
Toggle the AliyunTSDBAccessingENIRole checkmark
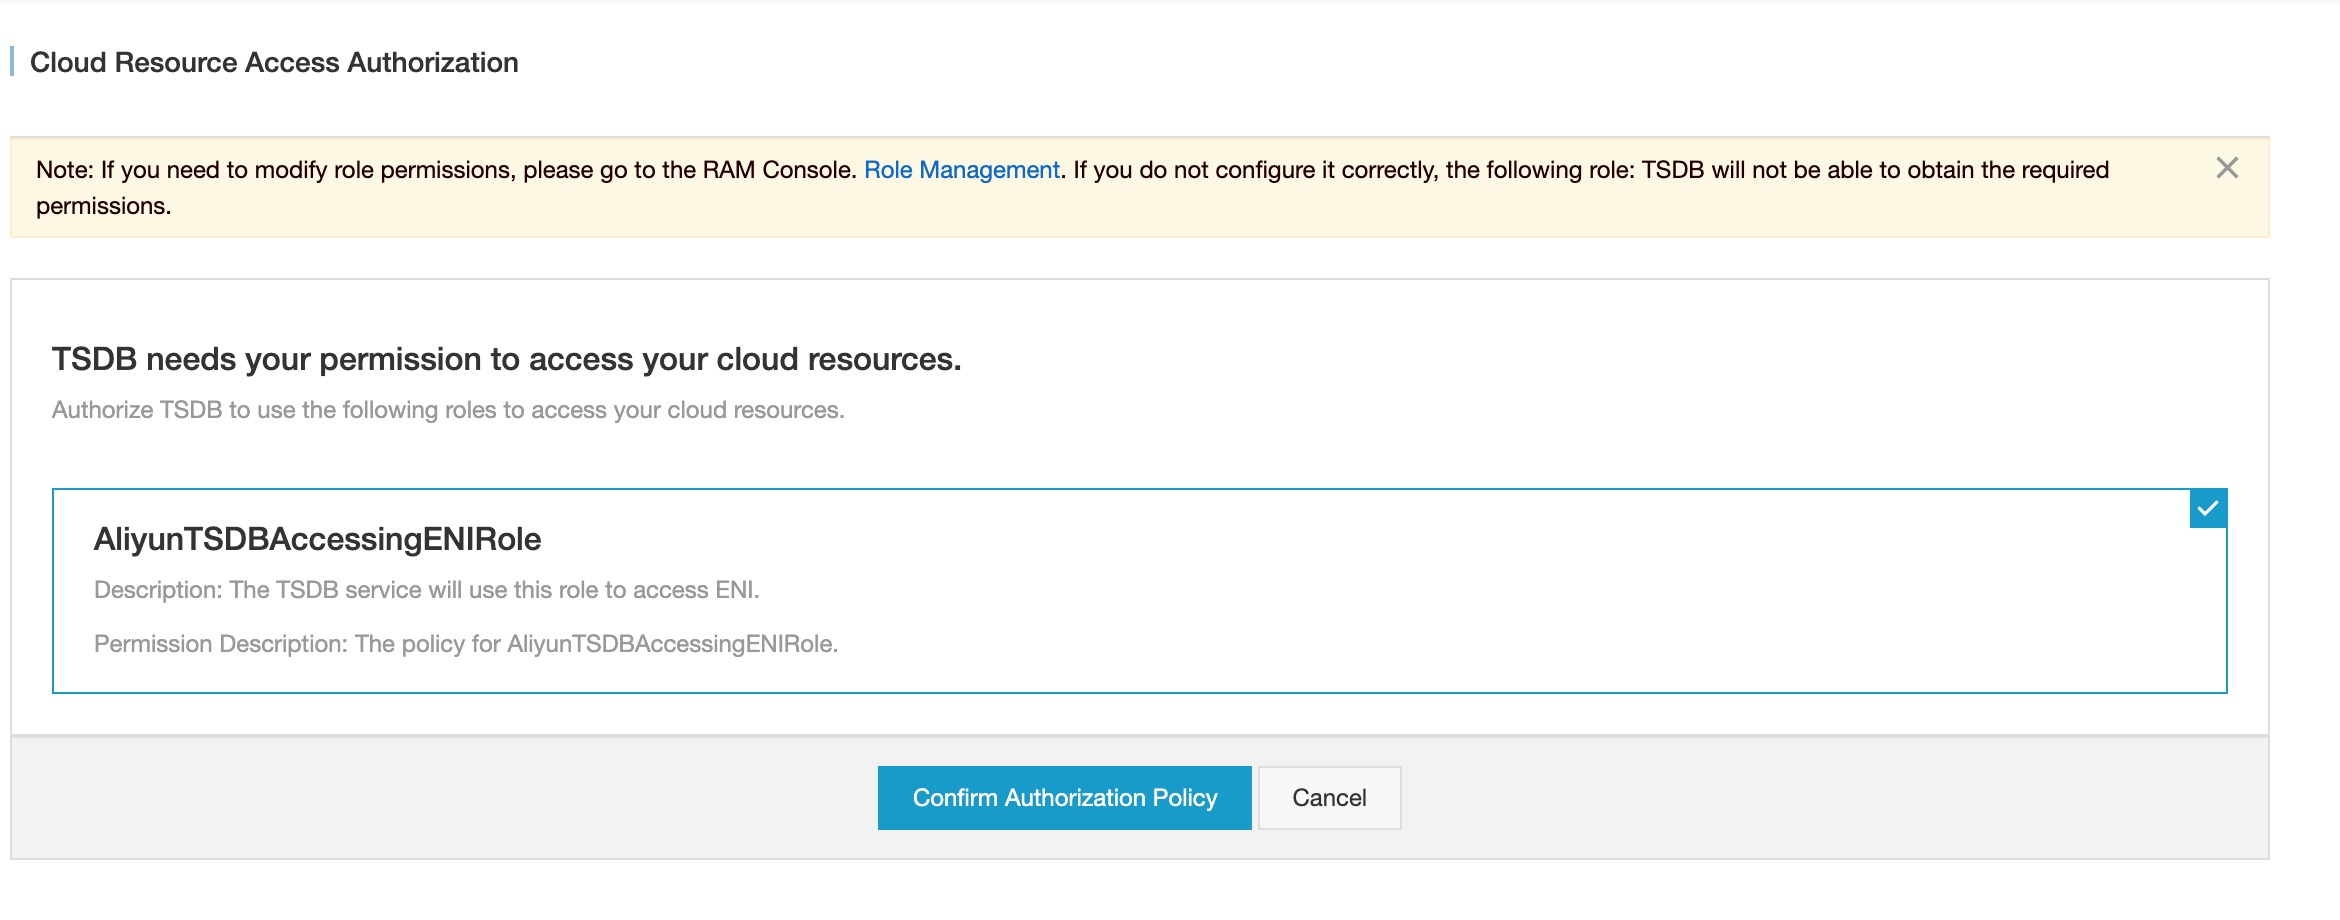tap(2207, 509)
